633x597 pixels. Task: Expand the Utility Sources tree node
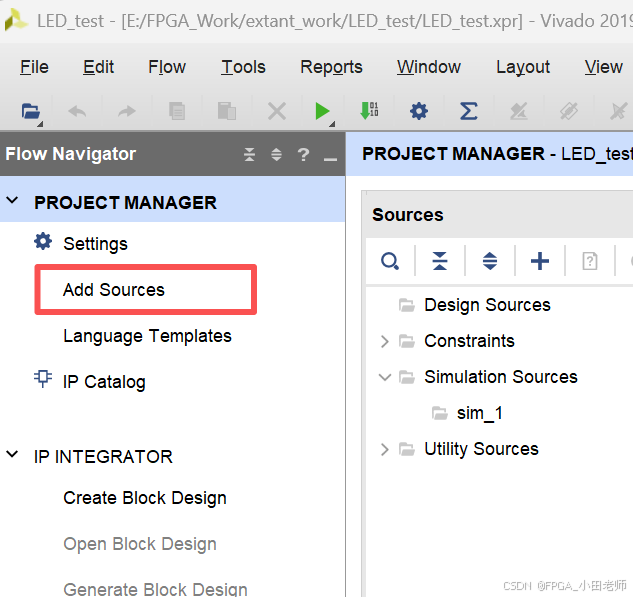(x=384, y=449)
